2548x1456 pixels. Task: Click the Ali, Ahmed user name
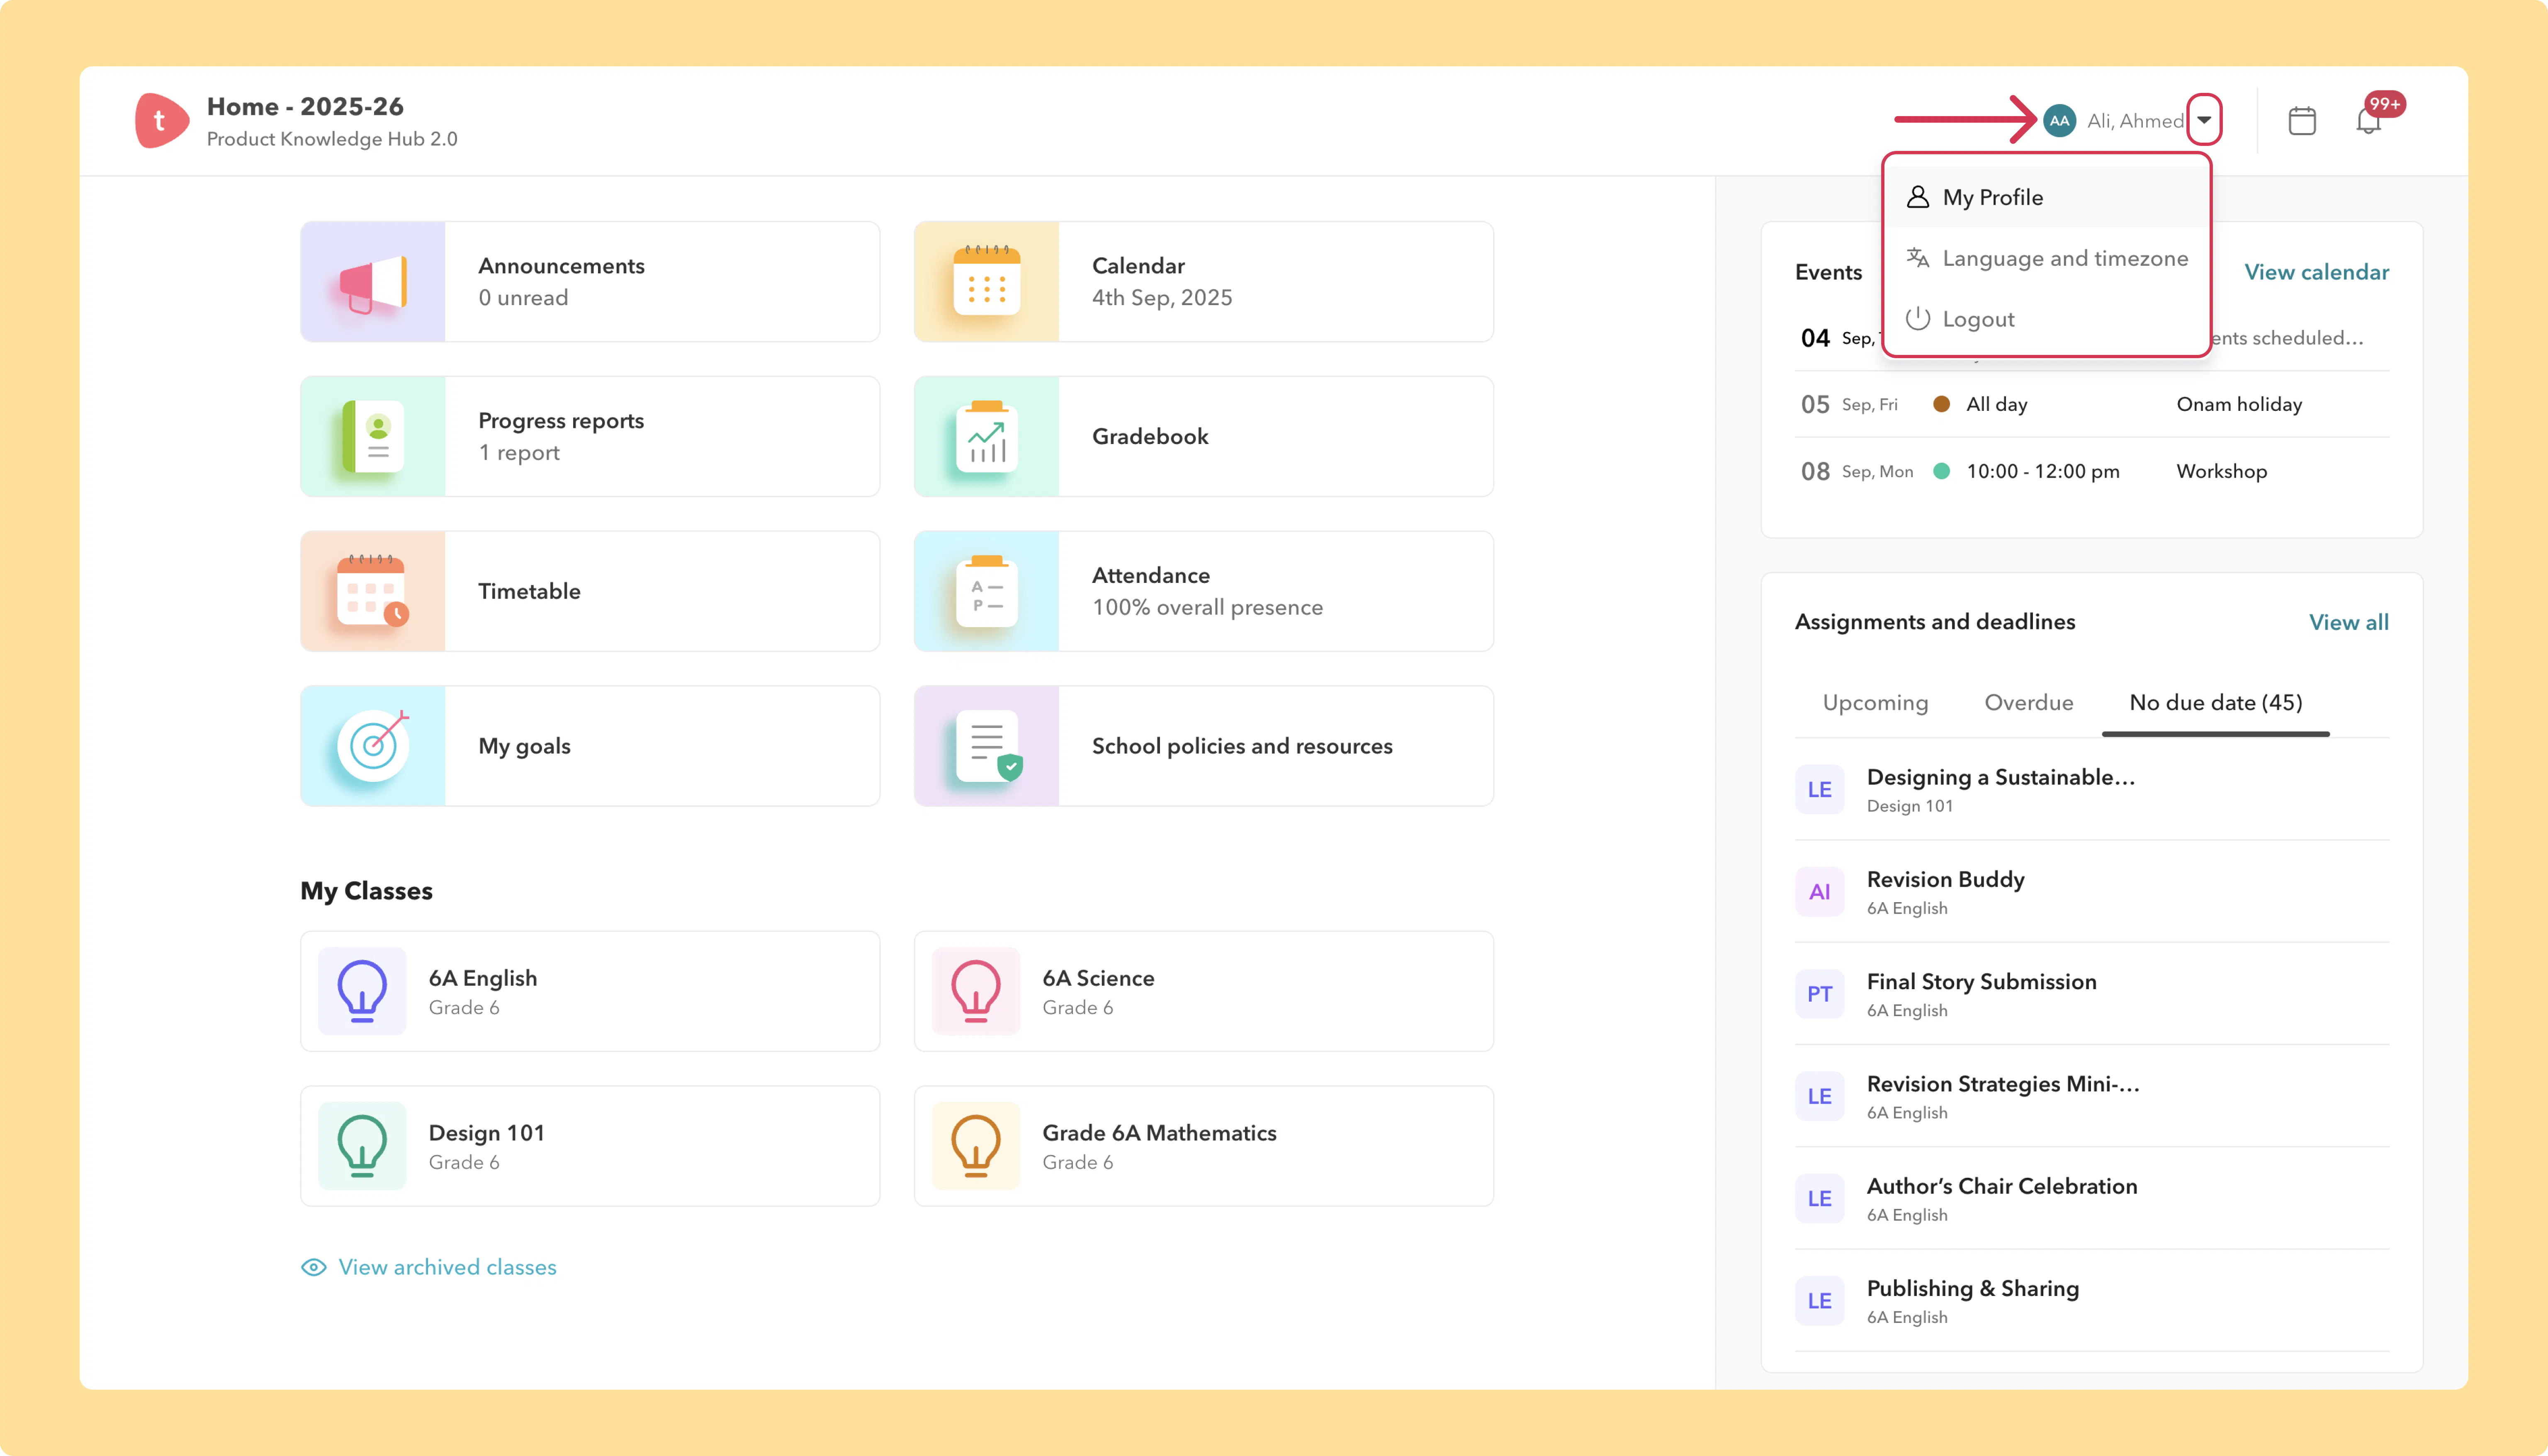(x=2135, y=121)
